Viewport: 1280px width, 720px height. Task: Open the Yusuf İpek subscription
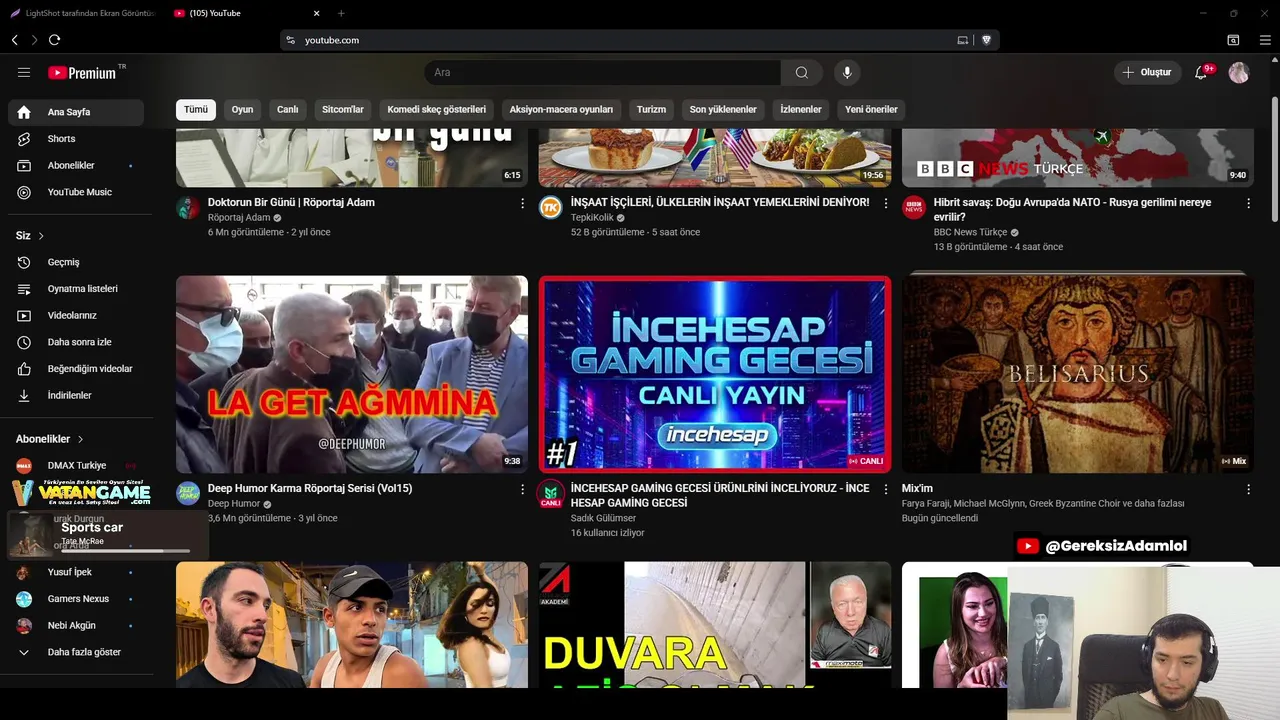[x=76, y=572]
